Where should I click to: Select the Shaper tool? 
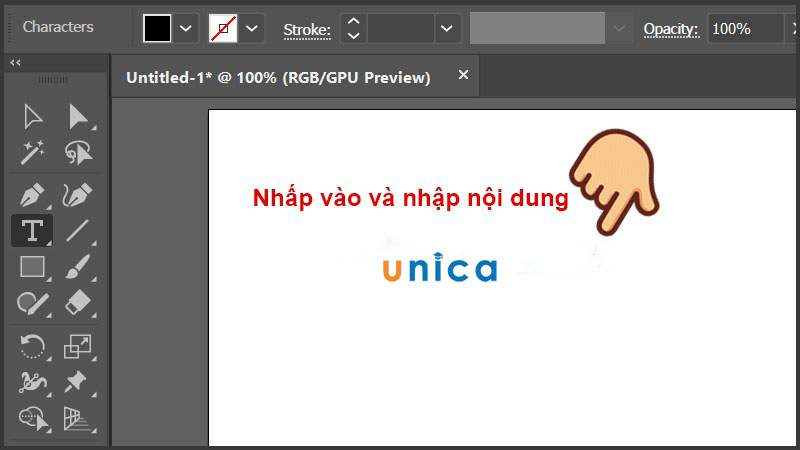(33, 304)
